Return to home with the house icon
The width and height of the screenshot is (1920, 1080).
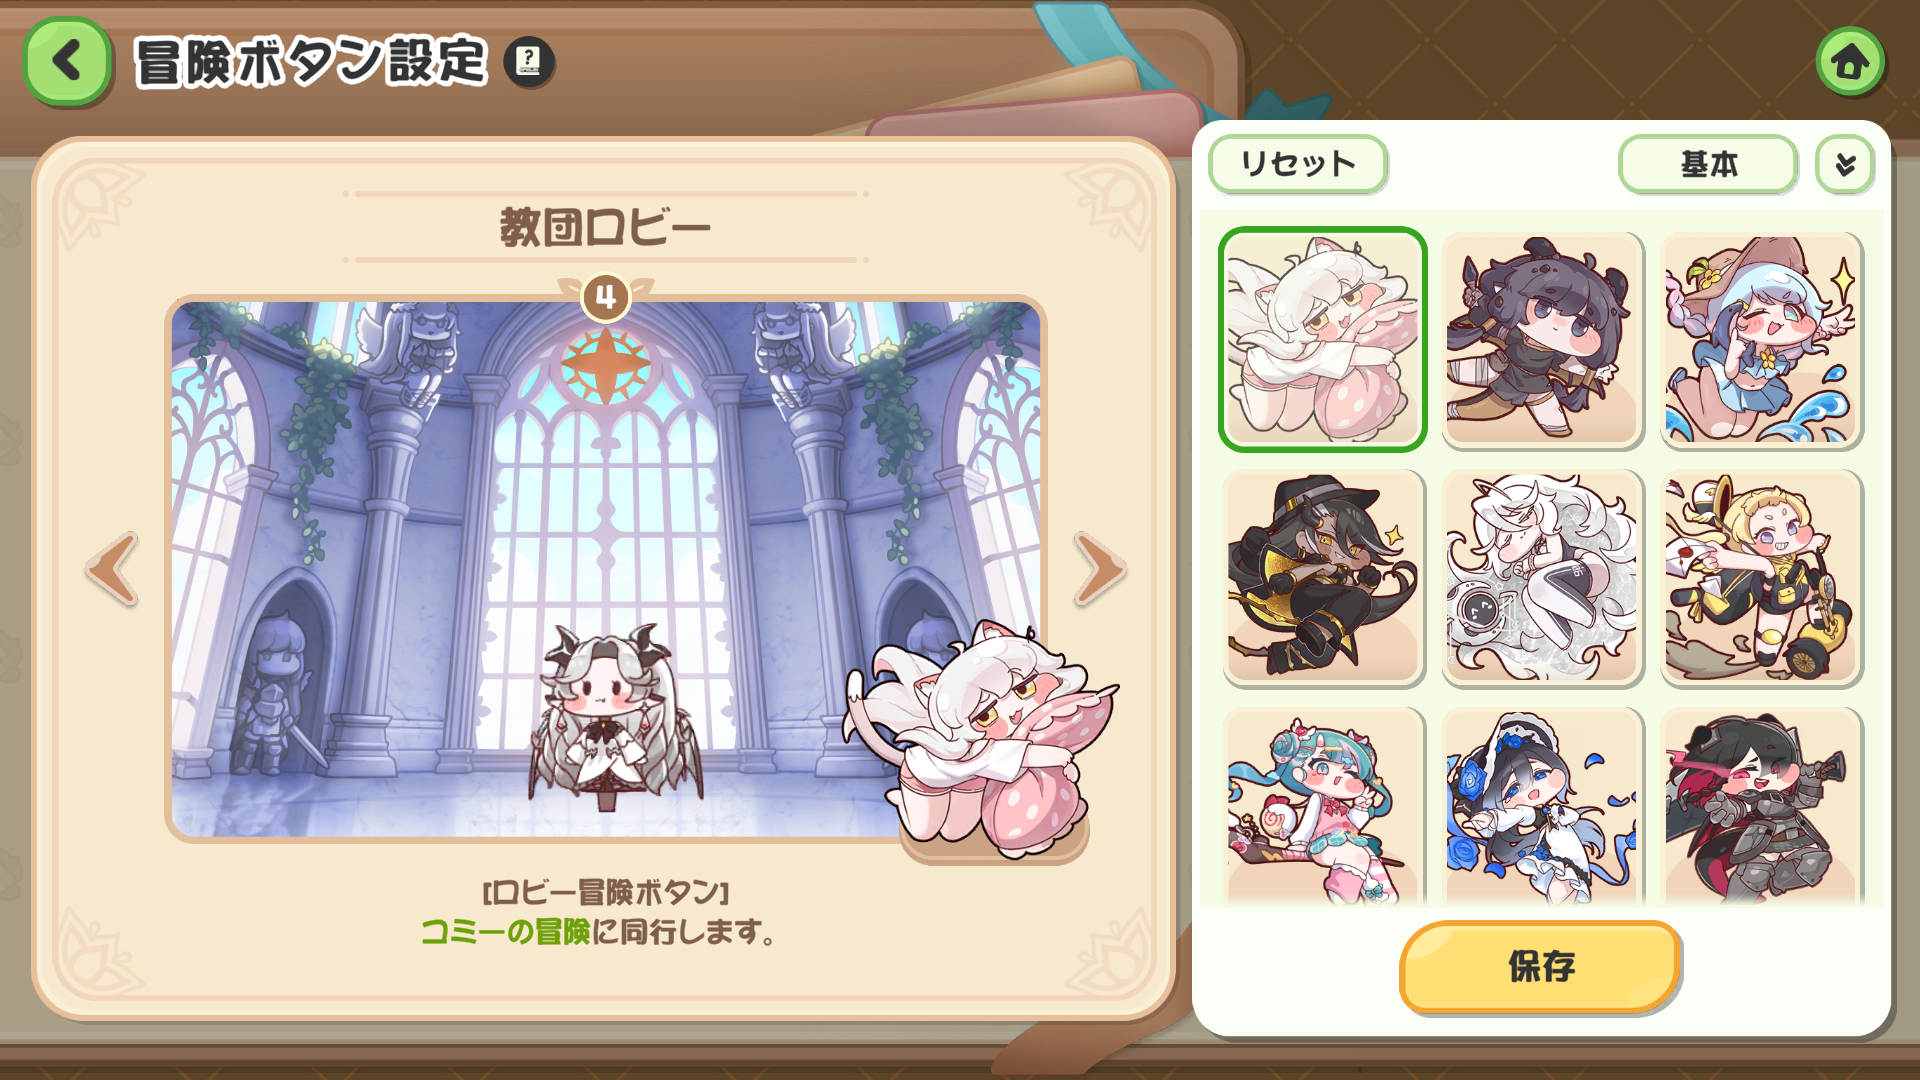point(1850,62)
